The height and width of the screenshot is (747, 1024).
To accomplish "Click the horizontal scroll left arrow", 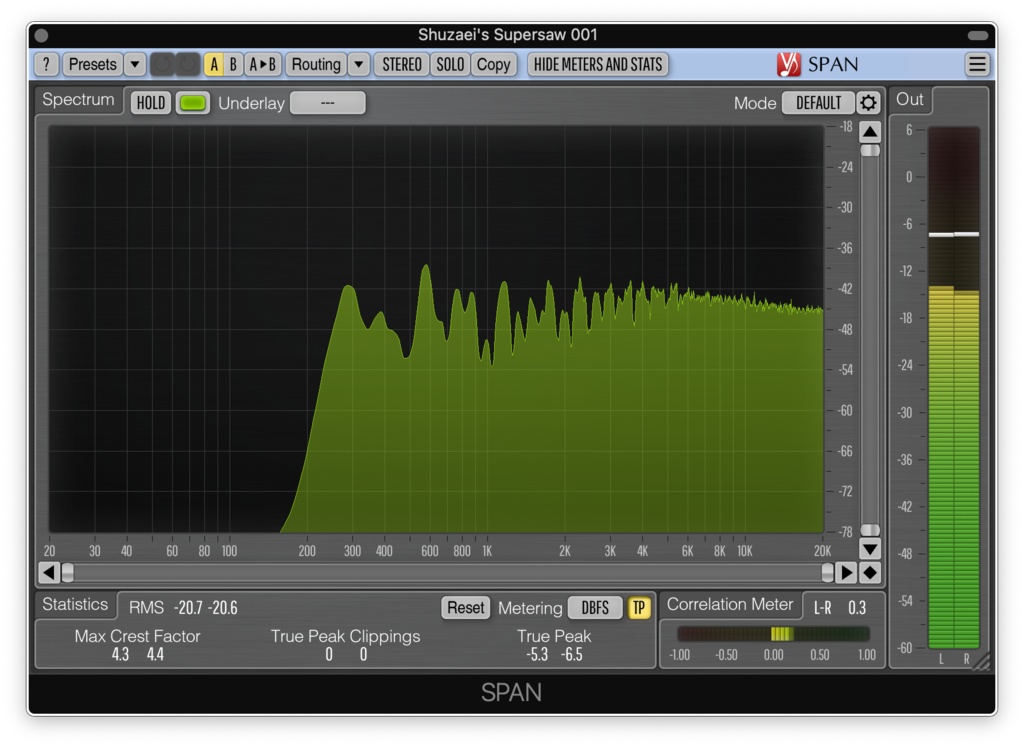I will coord(49,573).
